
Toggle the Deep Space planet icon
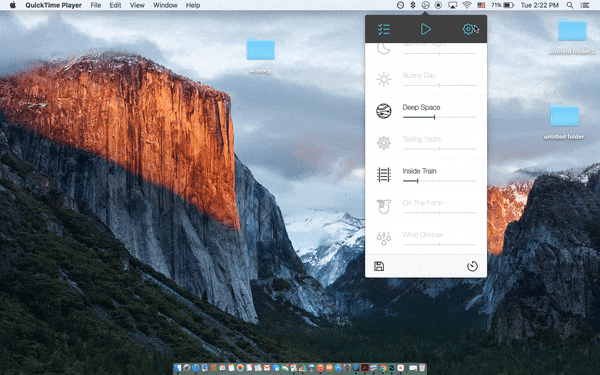point(383,111)
